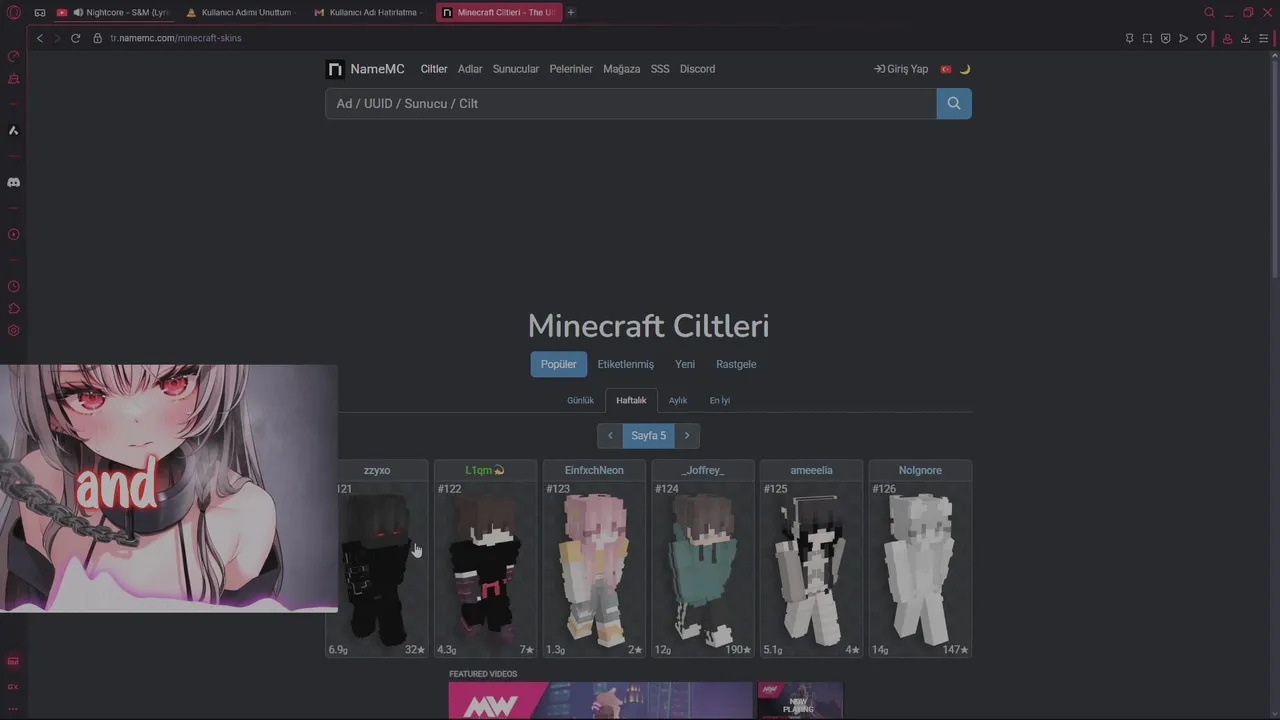Open Mağaza in the NameMC navbar
Screen dimensions: 1280x720
[622, 69]
